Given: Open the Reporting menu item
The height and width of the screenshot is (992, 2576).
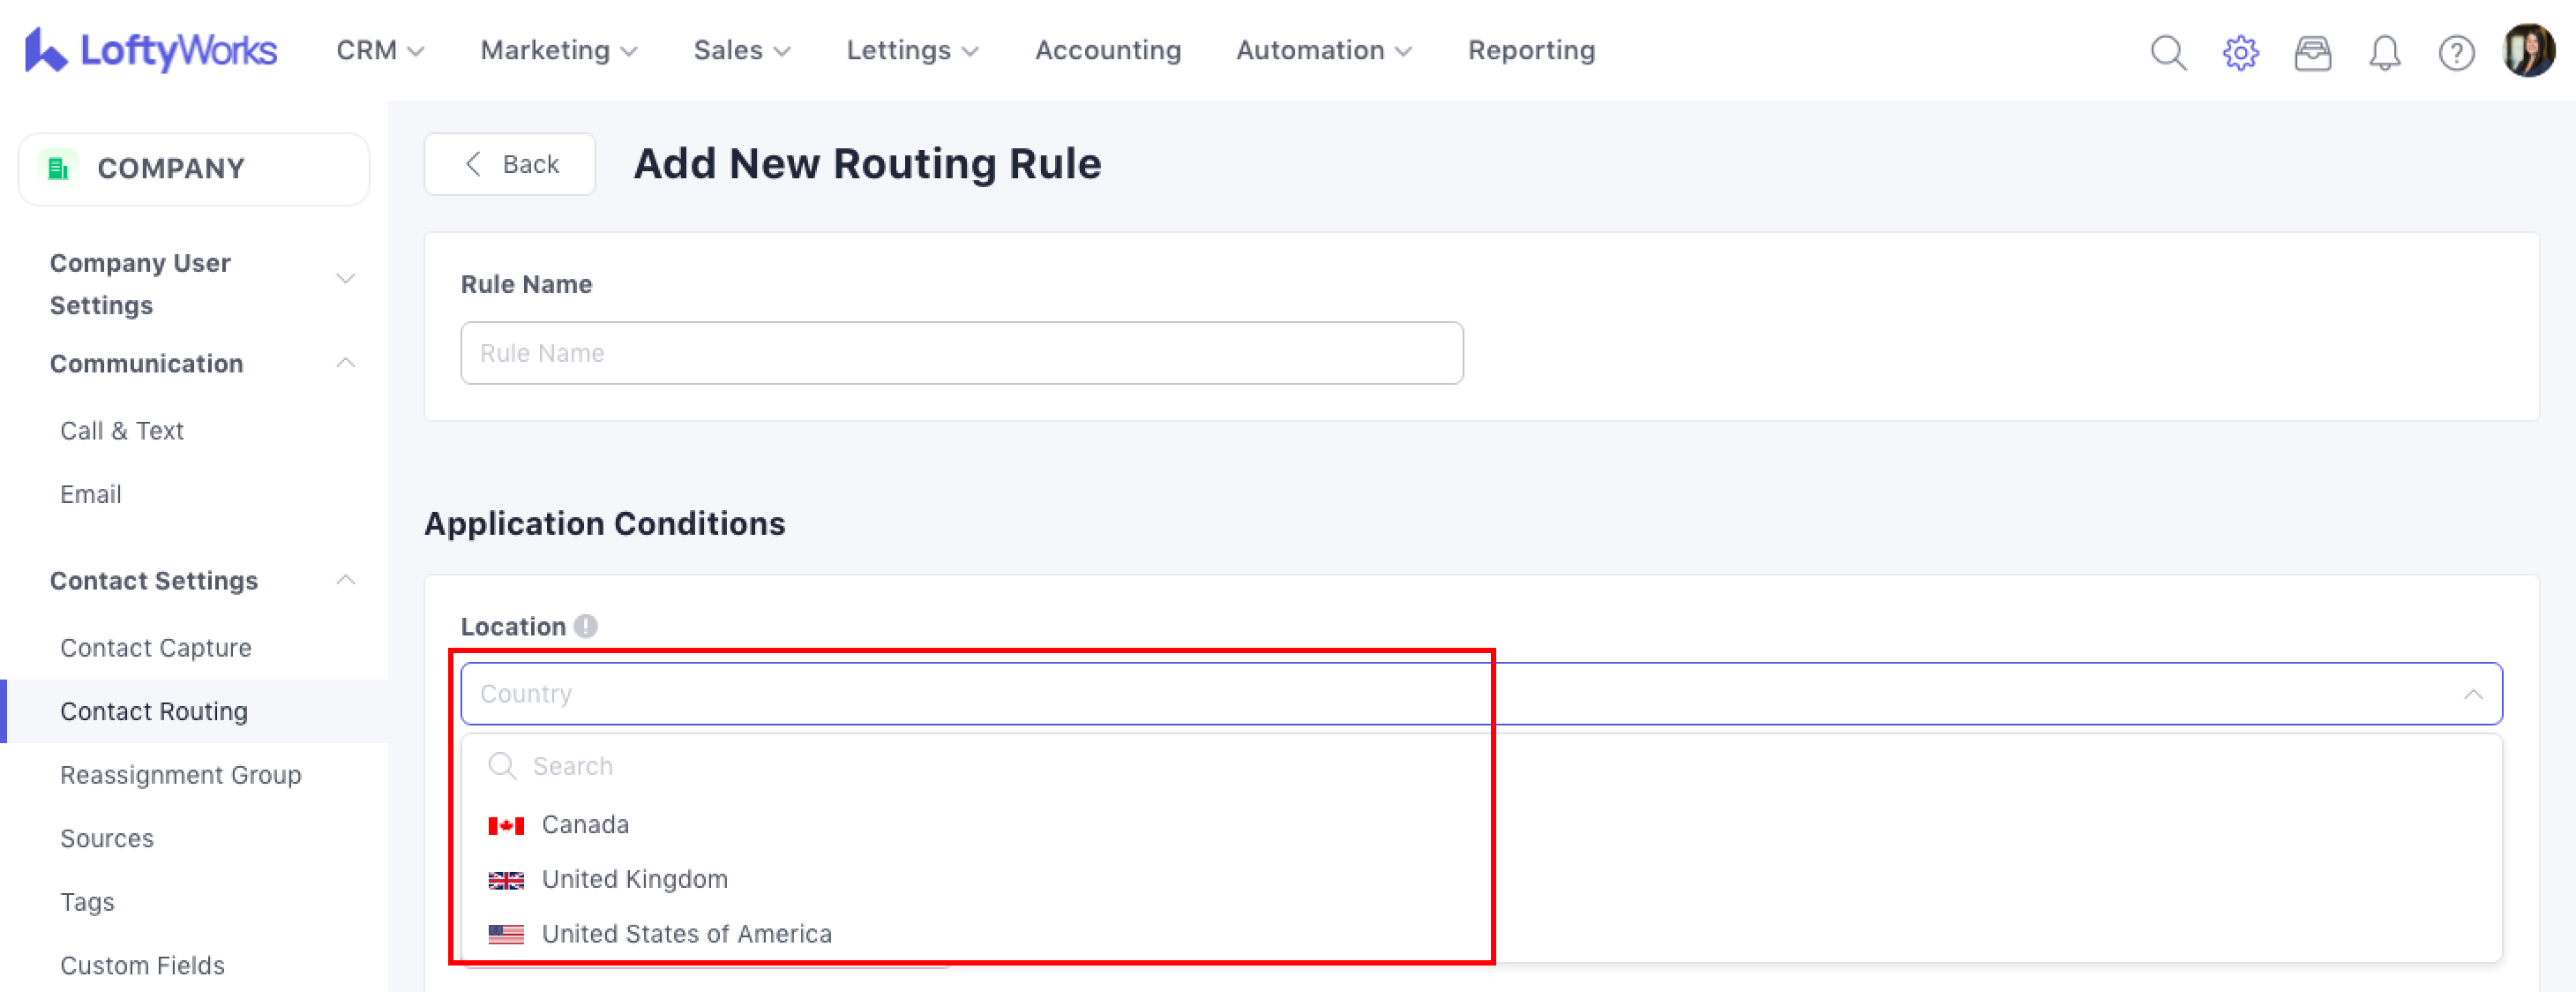Looking at the screenshot, I should coord(1530,50).
